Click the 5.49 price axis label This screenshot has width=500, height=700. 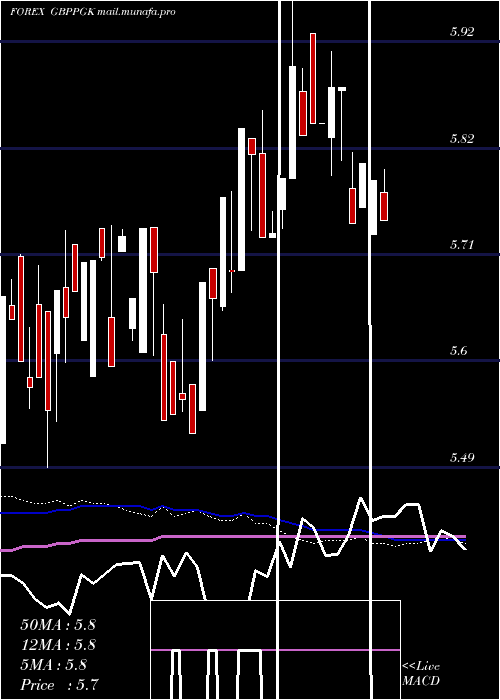tap(462, 458)
